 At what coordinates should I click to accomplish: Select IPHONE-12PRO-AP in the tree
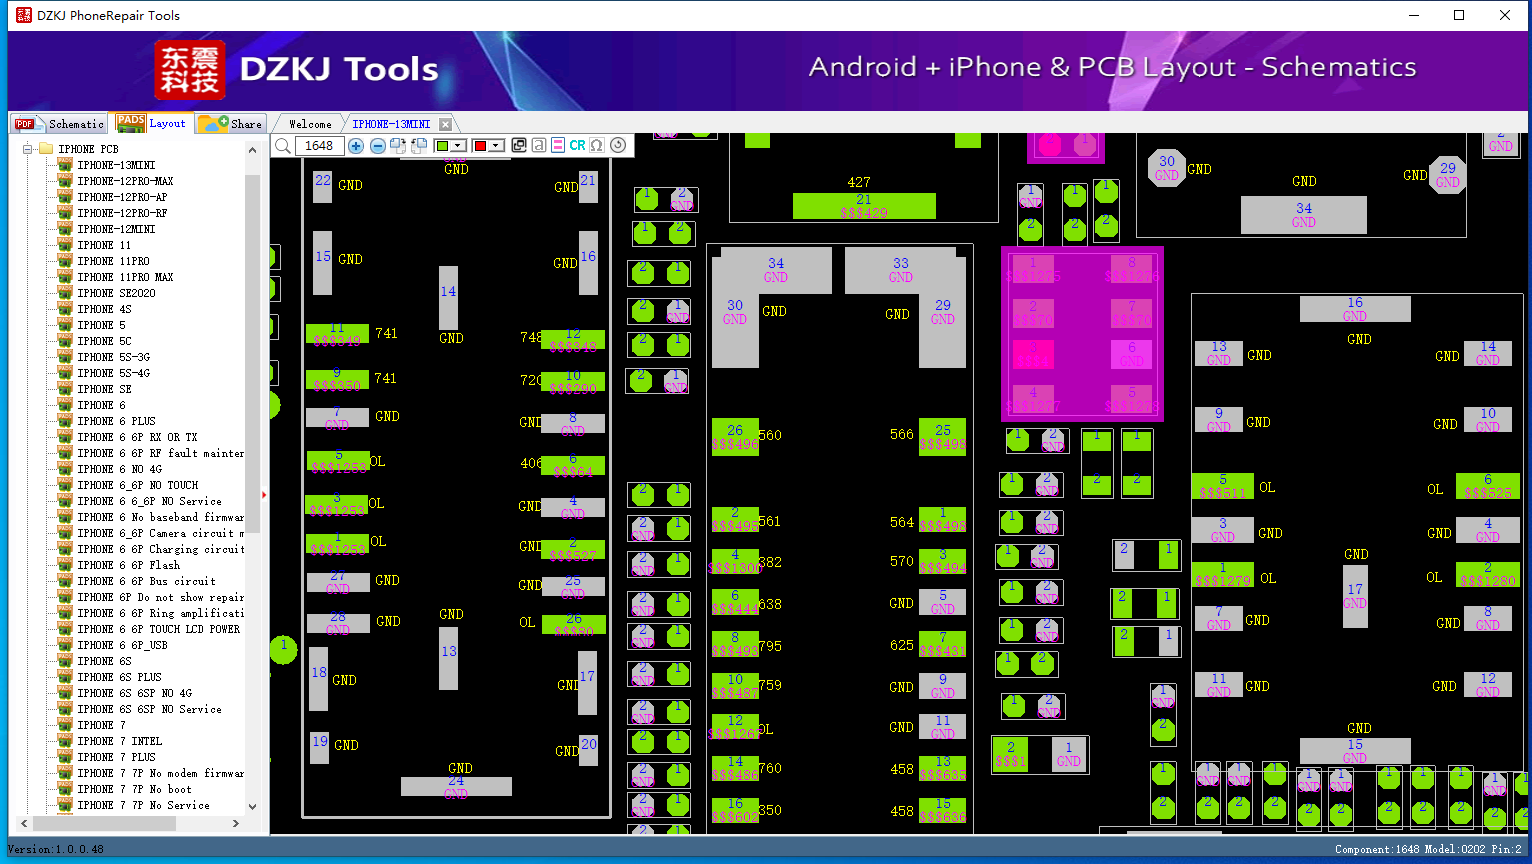pyautogui.click(x=122, y=197)
